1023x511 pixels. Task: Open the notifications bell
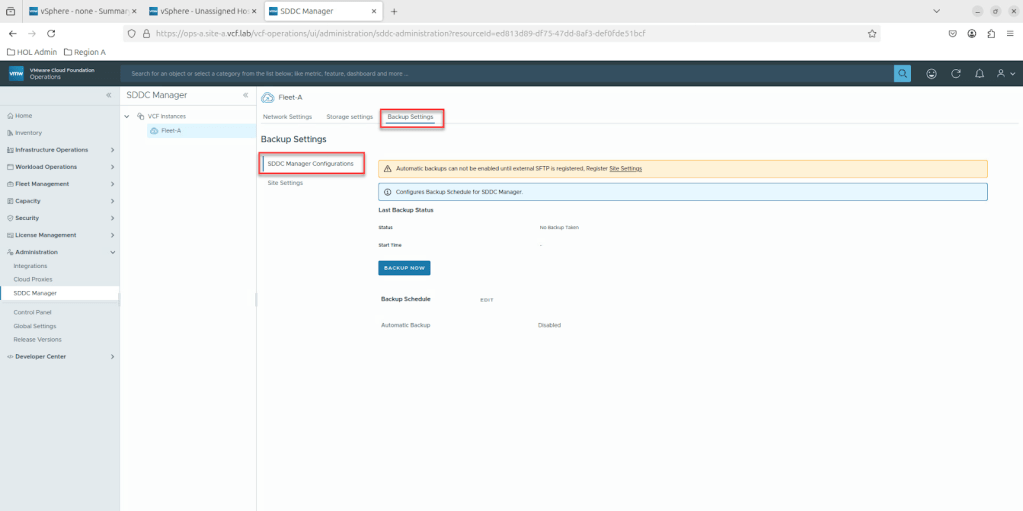[979, 74]
